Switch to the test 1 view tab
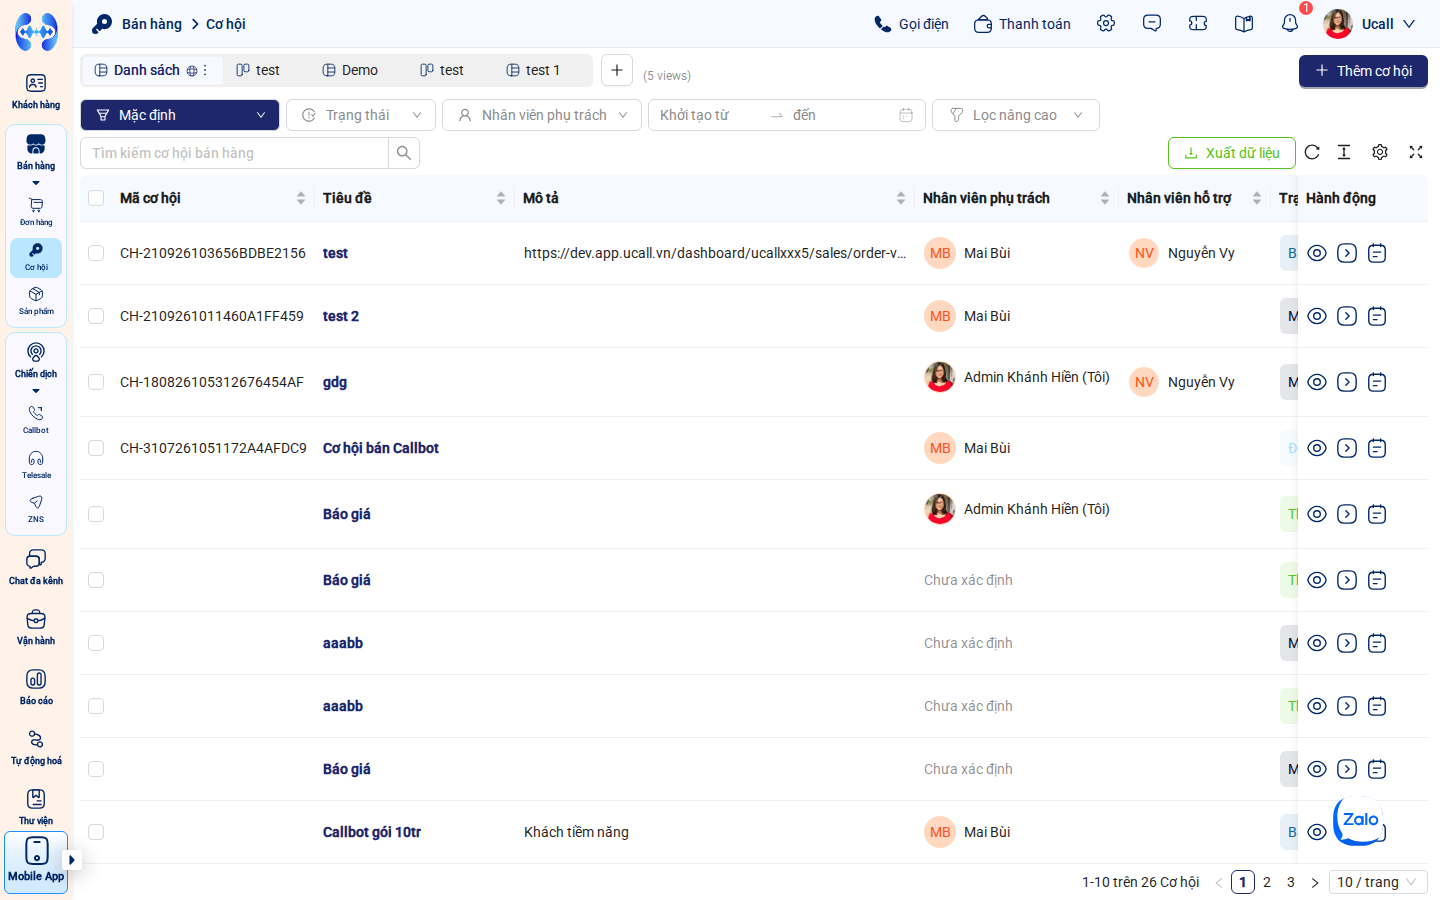Image resolution: width=1440 pixels, height=900 pixels. pyautogui.click(x=533, y=70)
